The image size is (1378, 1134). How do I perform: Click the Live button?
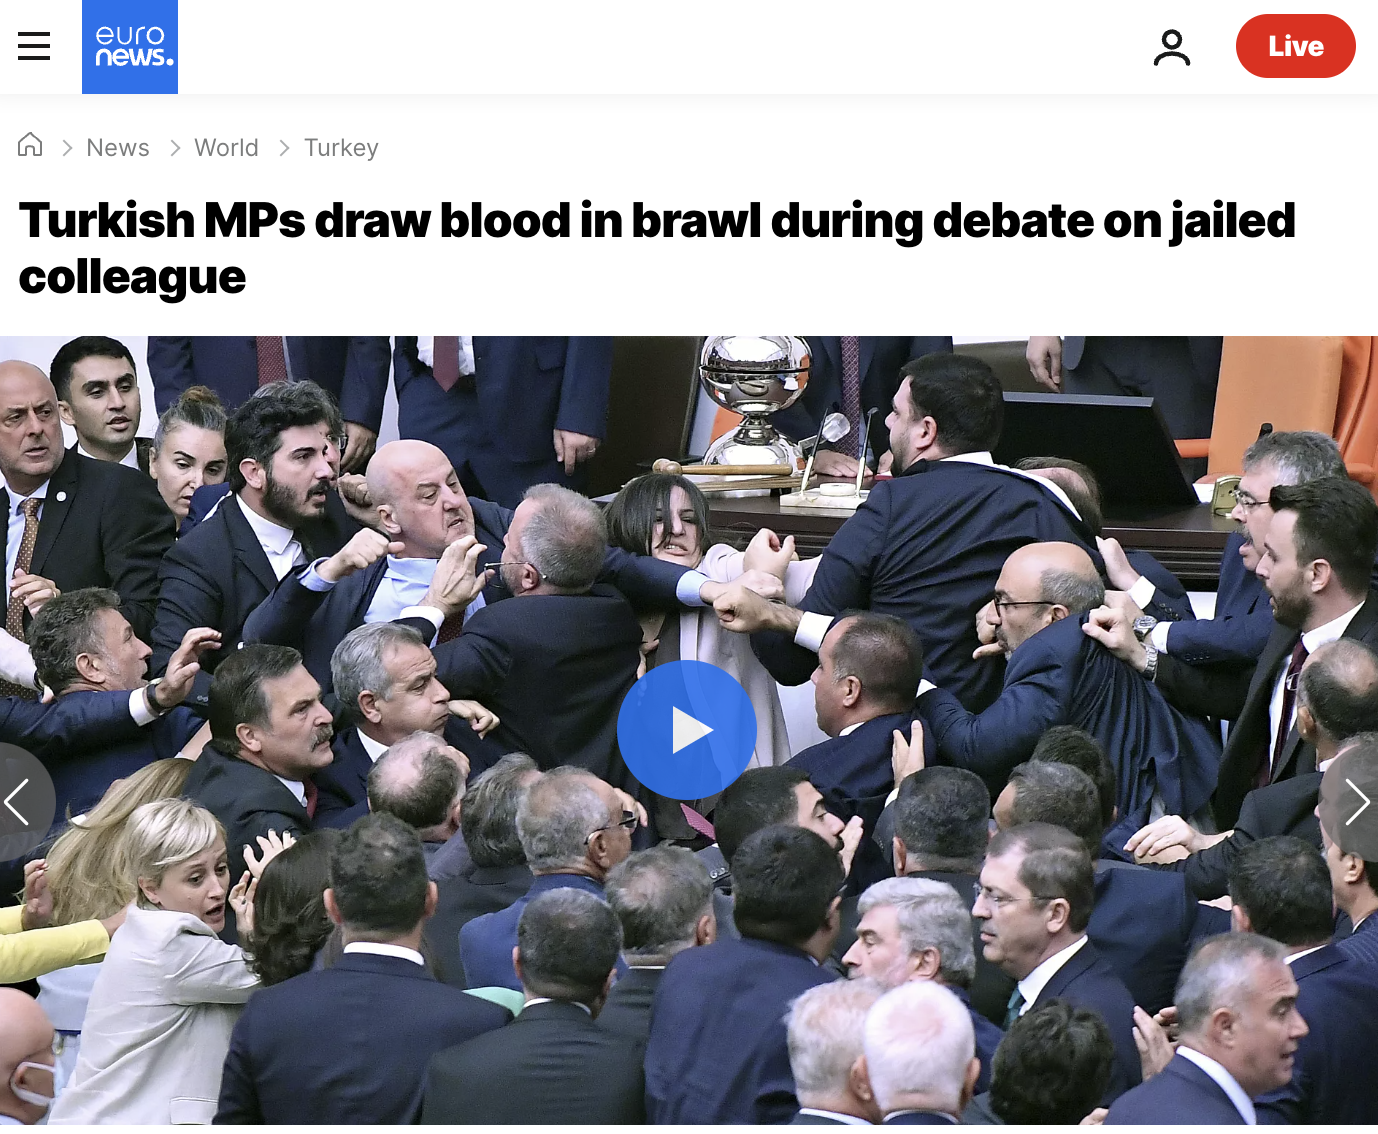pyautogui.click(x=1295, y=46)
